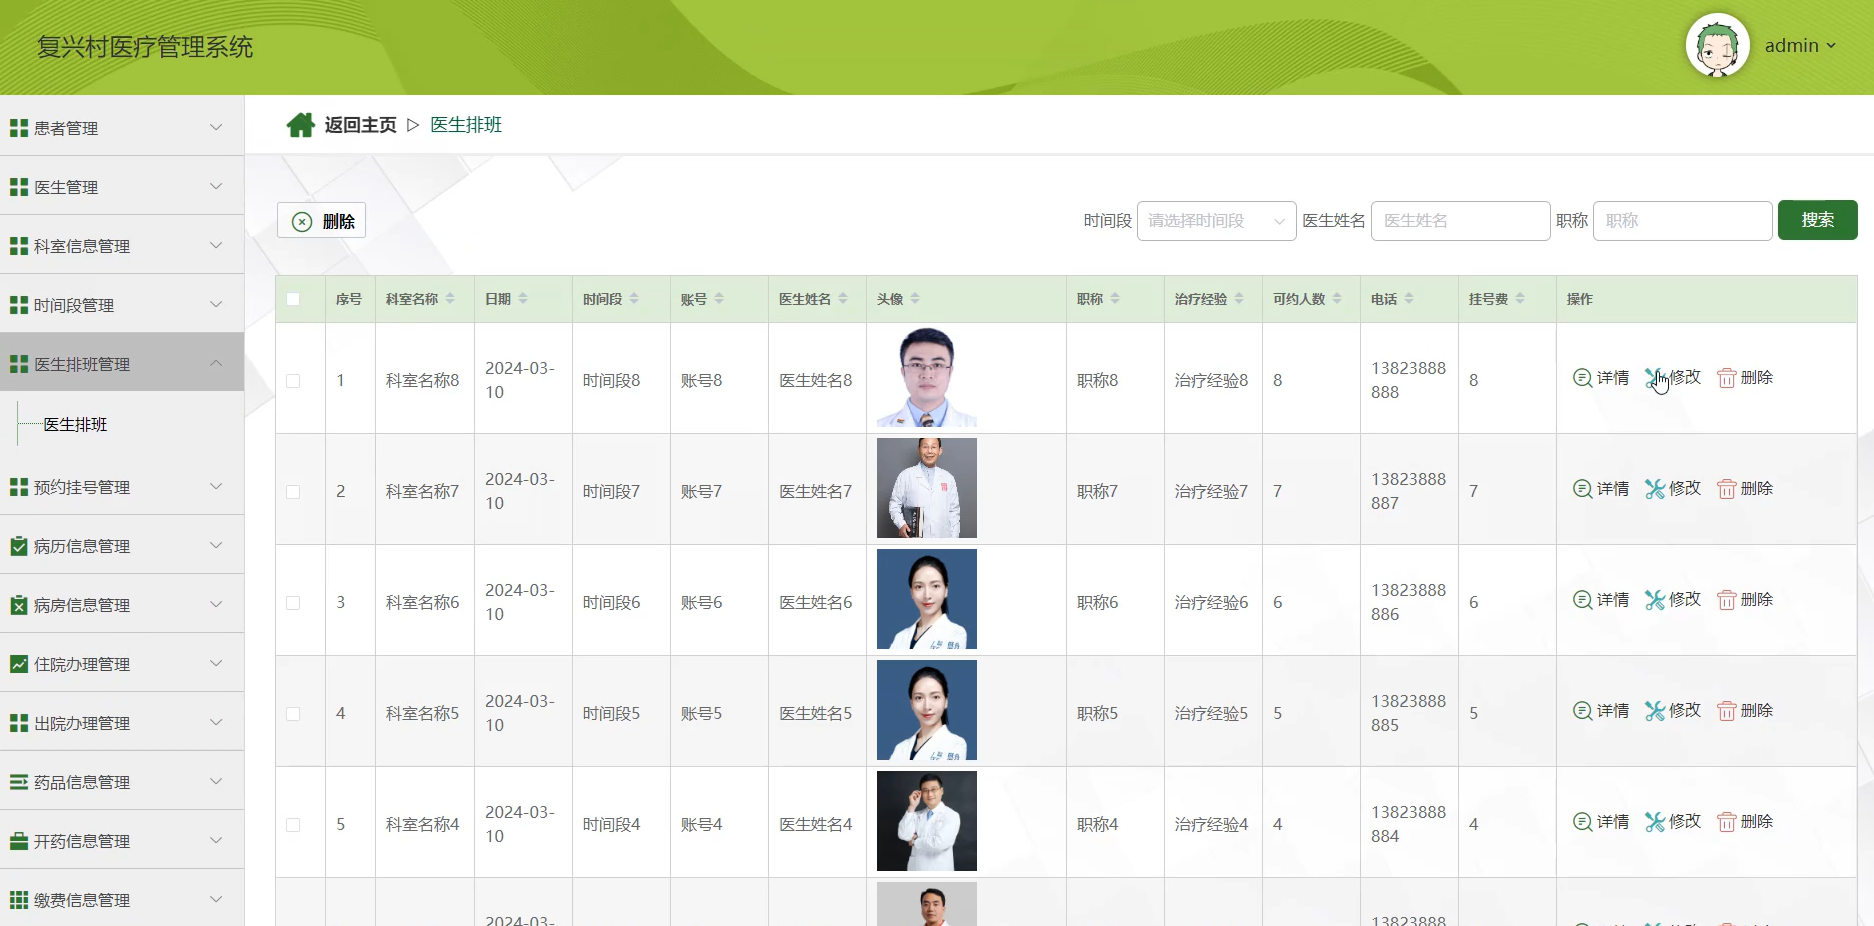The image size is (1874, 926).
Task: Open doctor photo of 医生姓名6
Action: coord(927,599)
